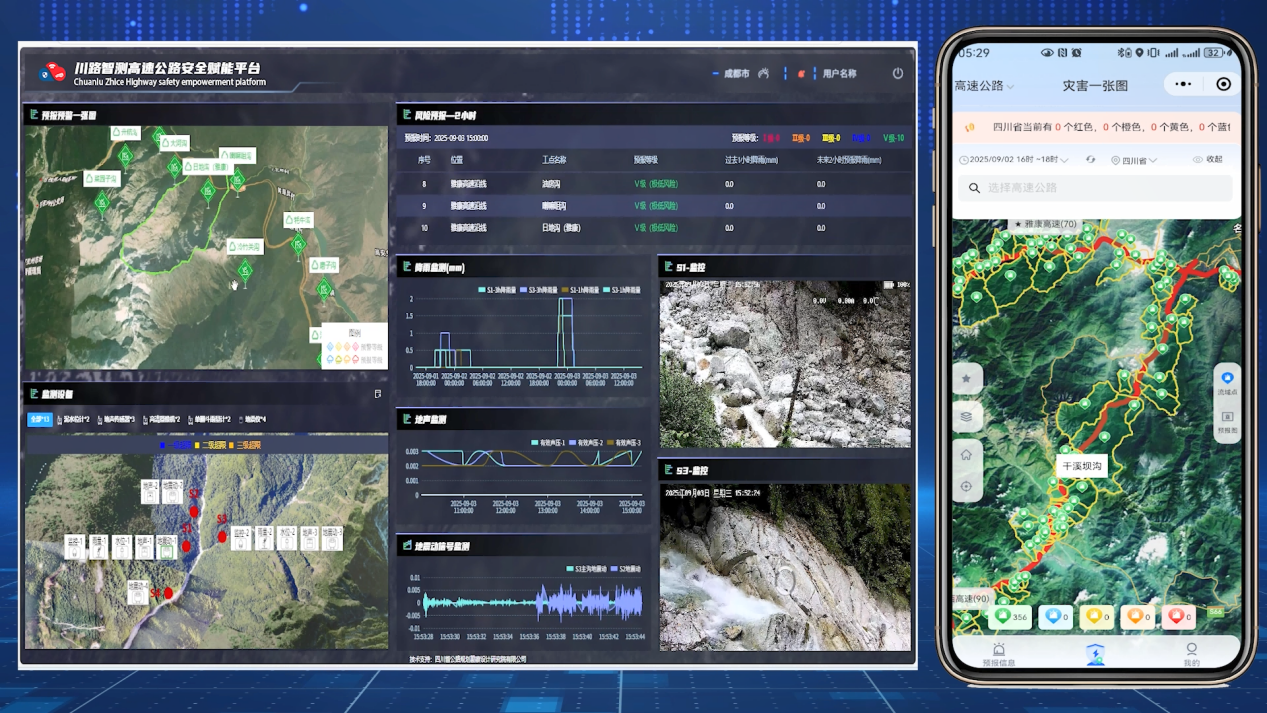The height and width of the screenshot is (713, 1267).
Task: Click the power logout icon in platform header
Action: tap(897, 73)
